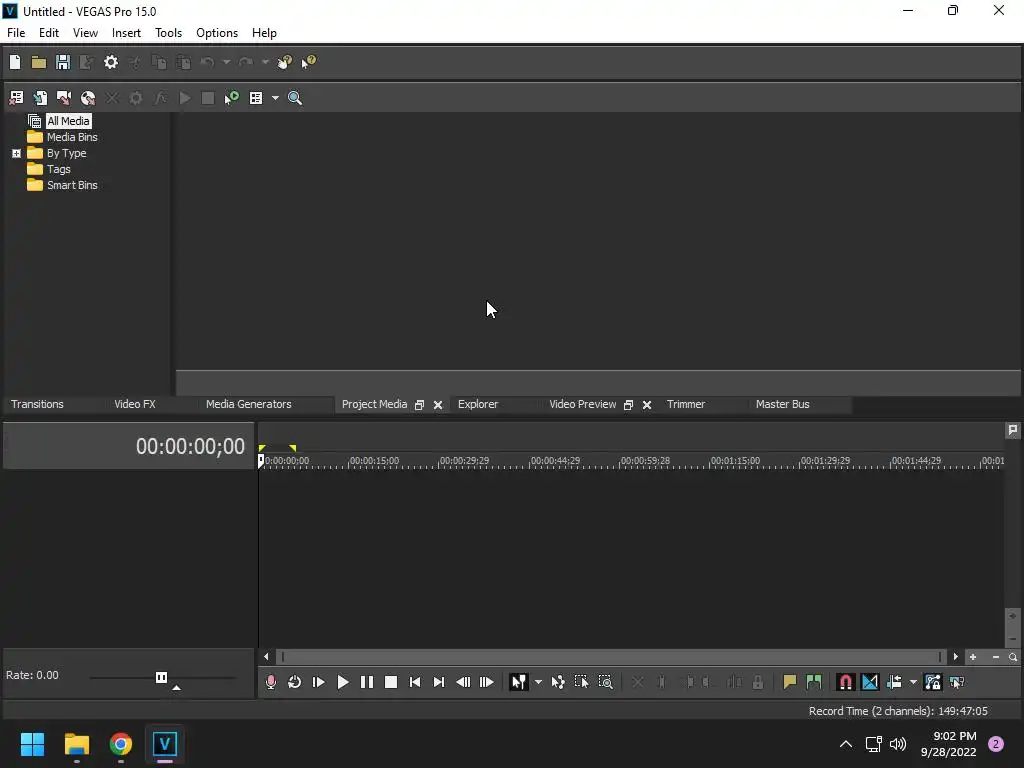
Task: Close the Project Media tab
Action: click(438, 405)
